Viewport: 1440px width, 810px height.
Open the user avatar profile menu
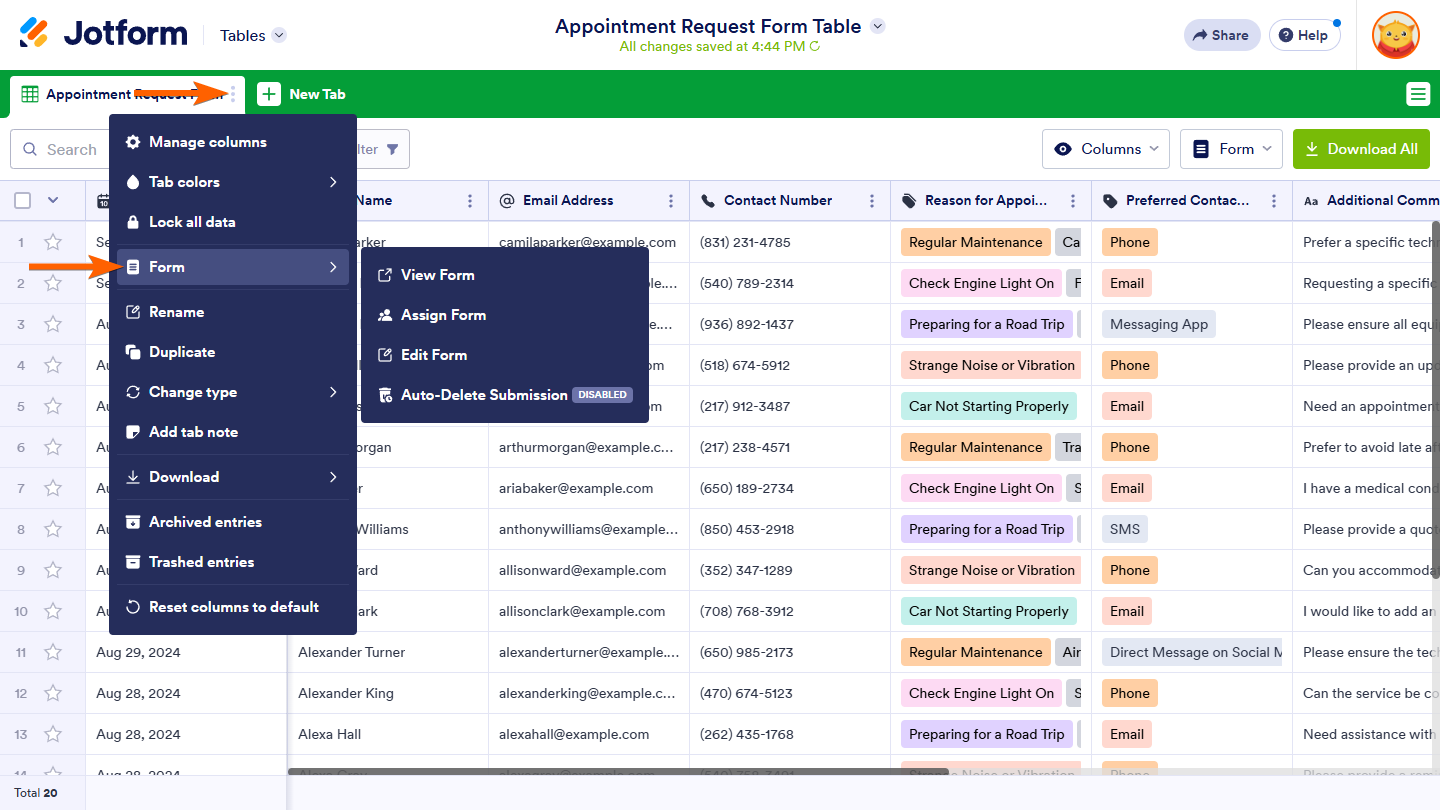point(1395,35)
